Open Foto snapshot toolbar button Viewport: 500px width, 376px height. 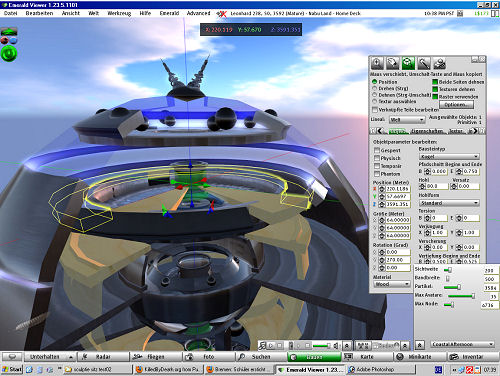coord(209,357)
